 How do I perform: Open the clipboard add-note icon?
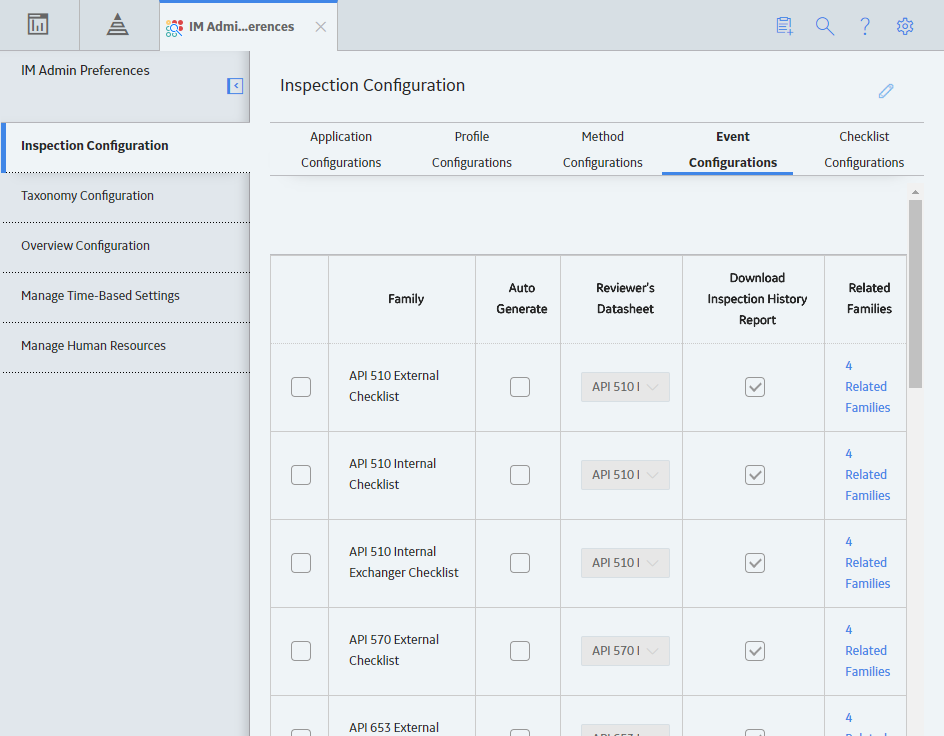(784, 26)
